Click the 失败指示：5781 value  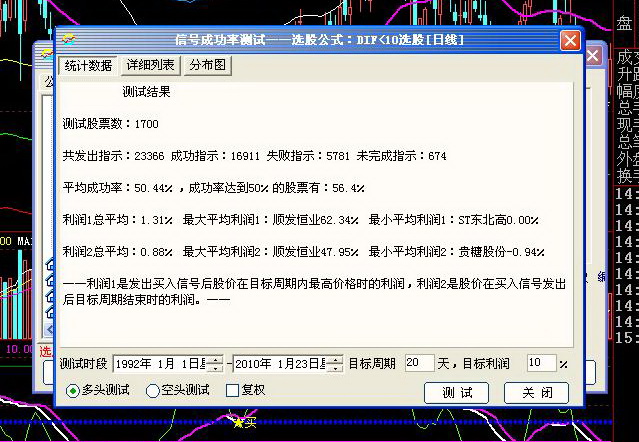(308, 156)
